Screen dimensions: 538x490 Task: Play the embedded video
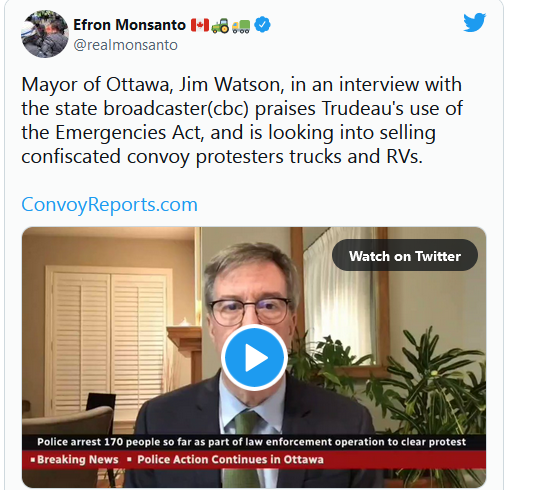pos(254,358)
